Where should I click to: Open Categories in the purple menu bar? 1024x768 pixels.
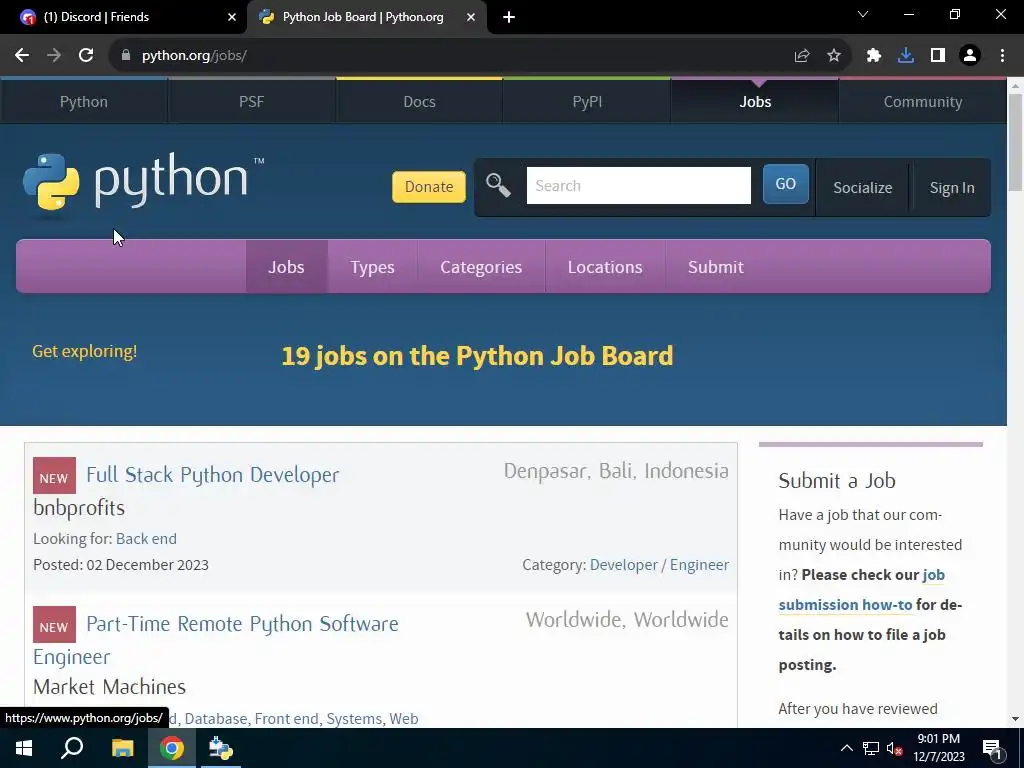tap(481, 266)
